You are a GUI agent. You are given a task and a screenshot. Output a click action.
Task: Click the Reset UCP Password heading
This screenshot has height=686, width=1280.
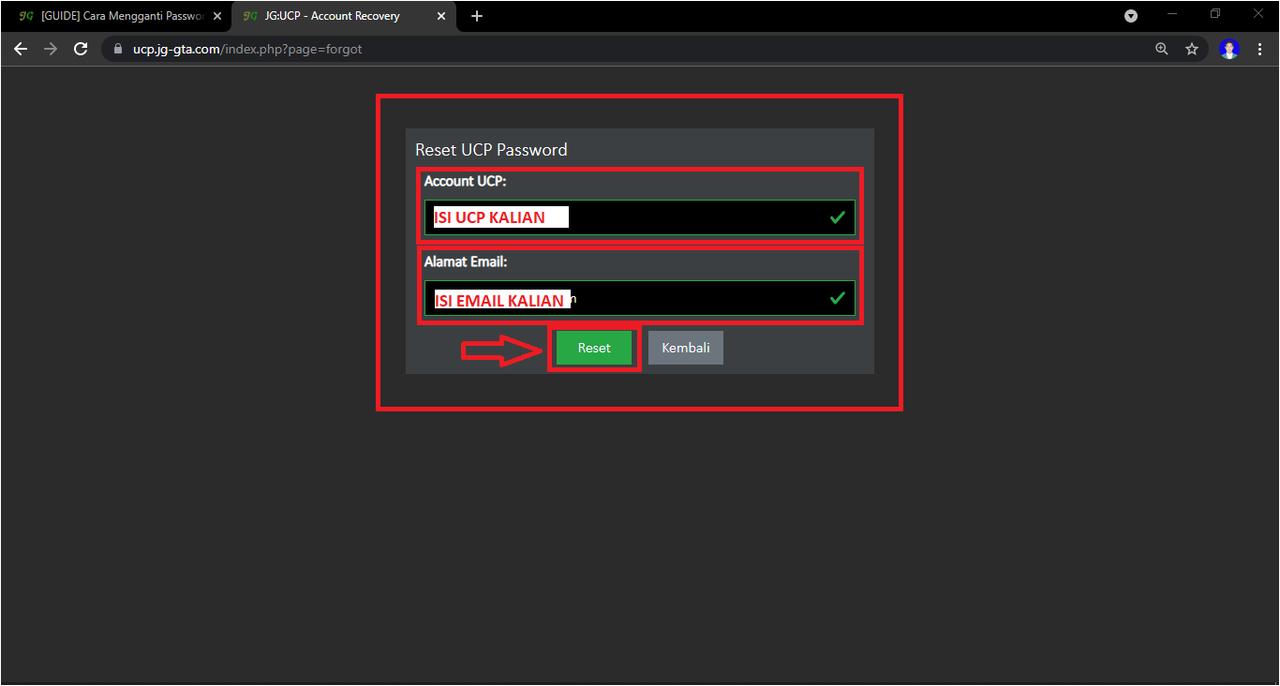tap(491, 150)
